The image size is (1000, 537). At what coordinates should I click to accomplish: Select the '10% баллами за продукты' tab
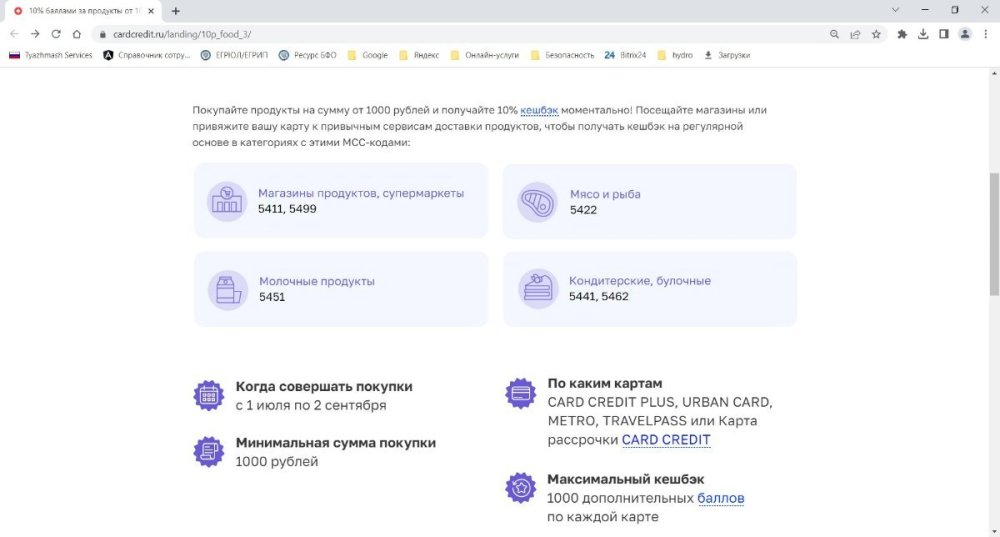click(82, 10)
